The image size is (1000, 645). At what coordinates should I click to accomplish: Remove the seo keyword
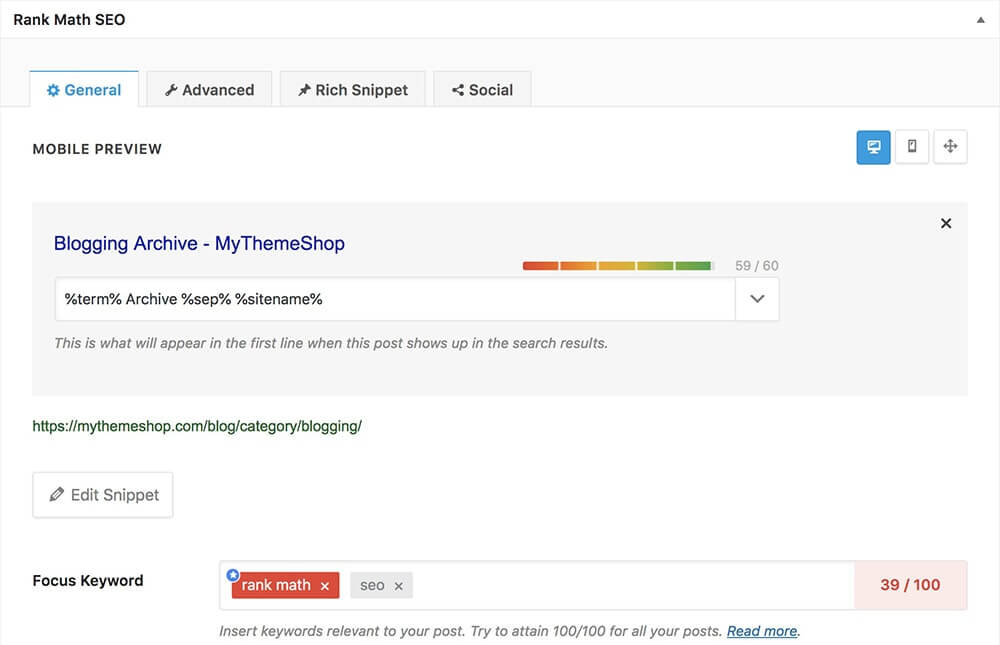point(399,586)
